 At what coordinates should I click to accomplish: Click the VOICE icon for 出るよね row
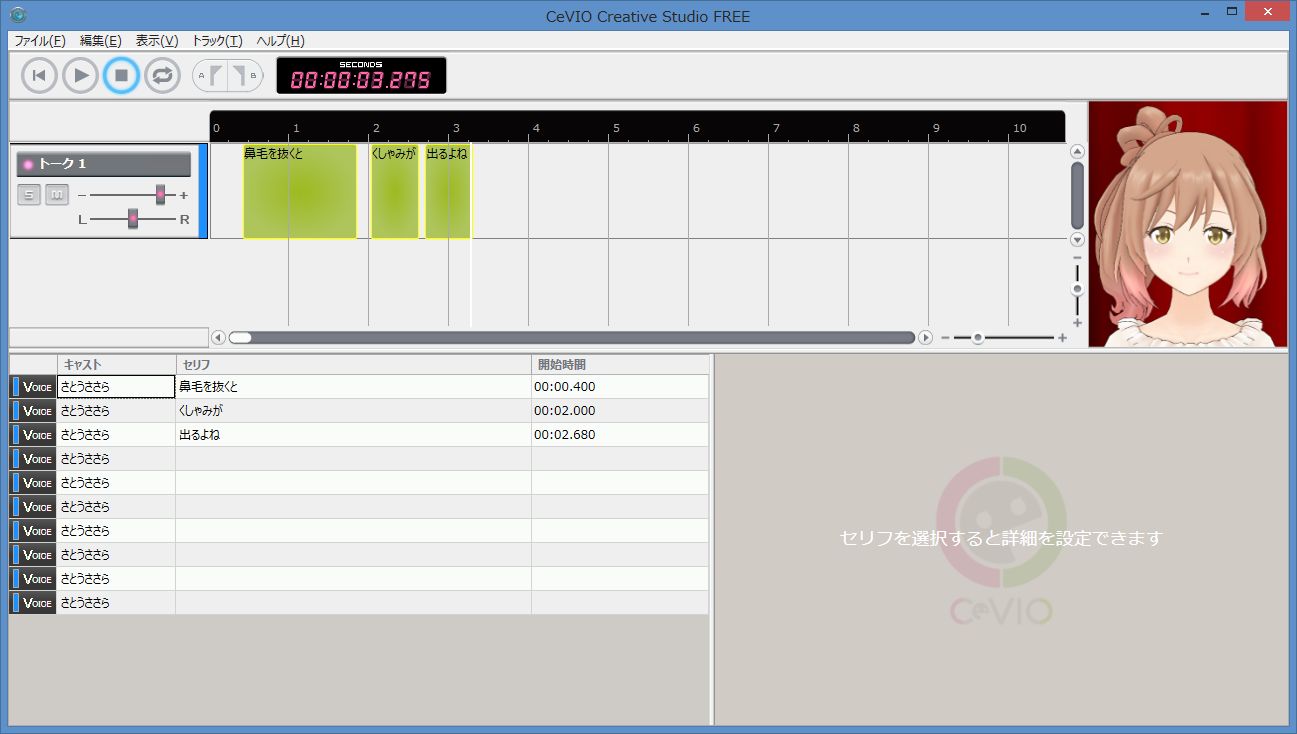[33, 435]
